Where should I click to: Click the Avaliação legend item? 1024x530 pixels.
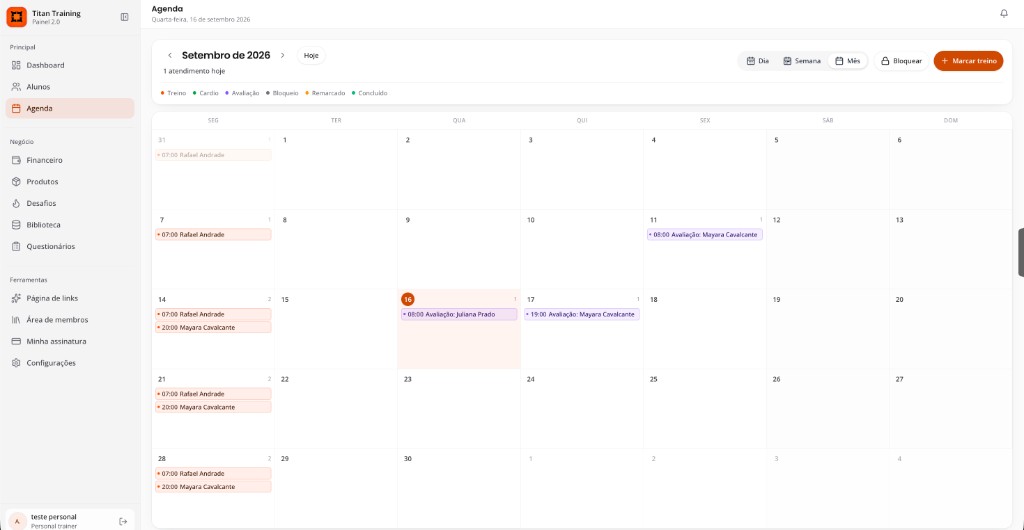click(242, 93)
